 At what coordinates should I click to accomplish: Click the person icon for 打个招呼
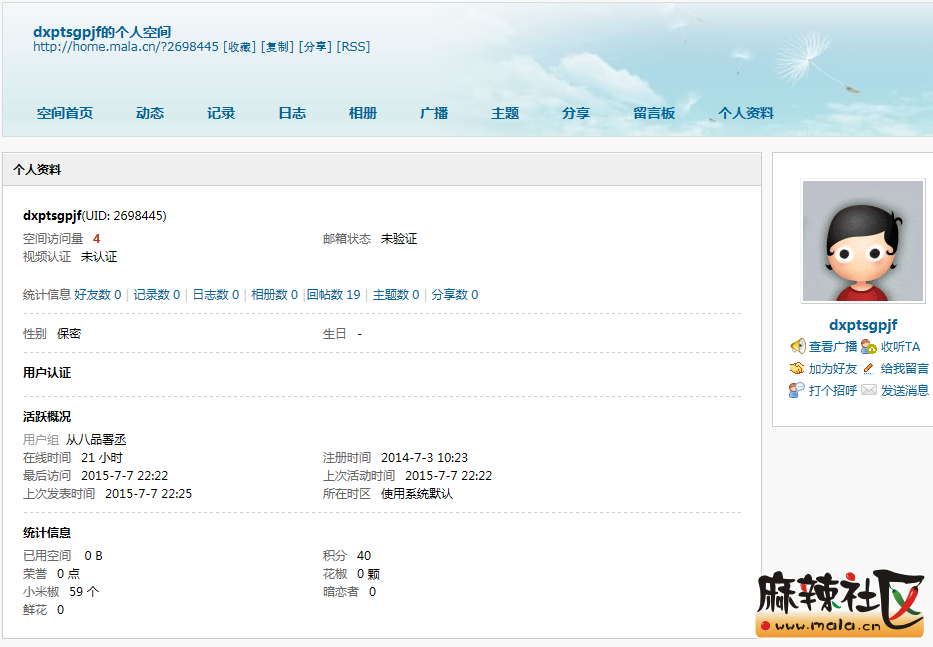point(797,390)
